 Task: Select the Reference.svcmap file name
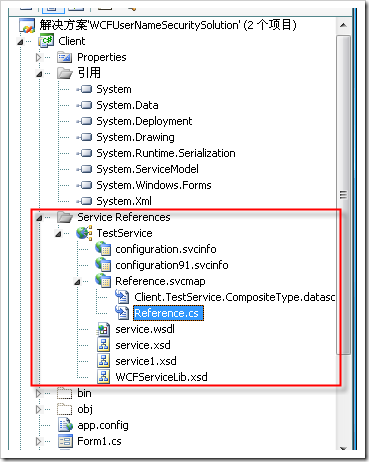(160, 281)
